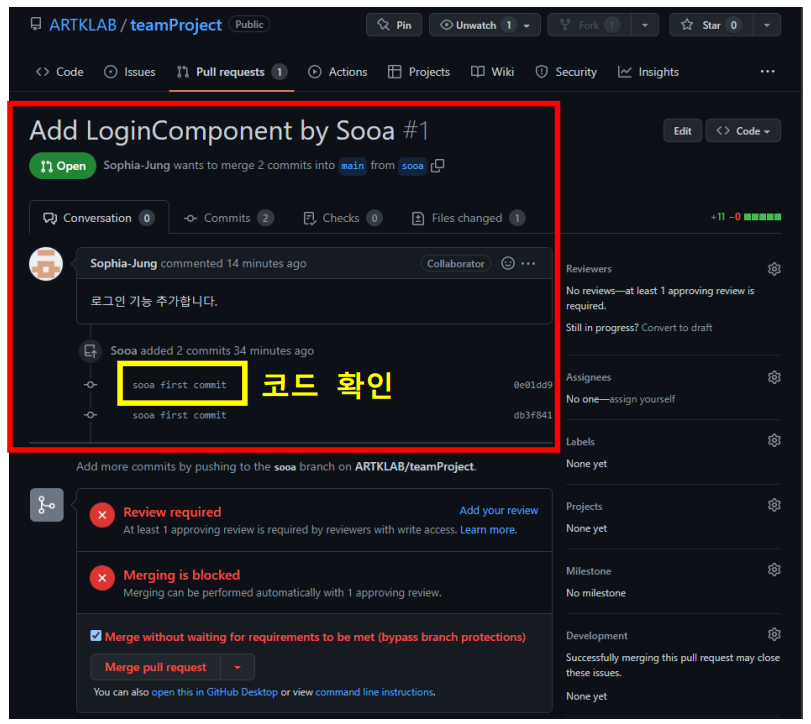Viewport: 811px width, 724px height.
Task: Open the Actions tab
Action: pyautogui.click(x=338, y=72)
